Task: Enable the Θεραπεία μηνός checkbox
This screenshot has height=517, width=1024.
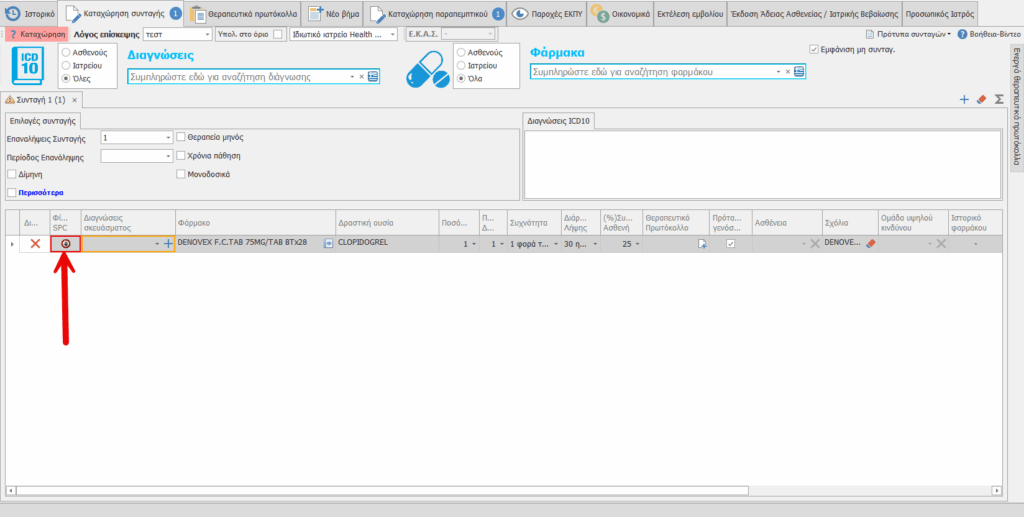Action: point(181,137)
